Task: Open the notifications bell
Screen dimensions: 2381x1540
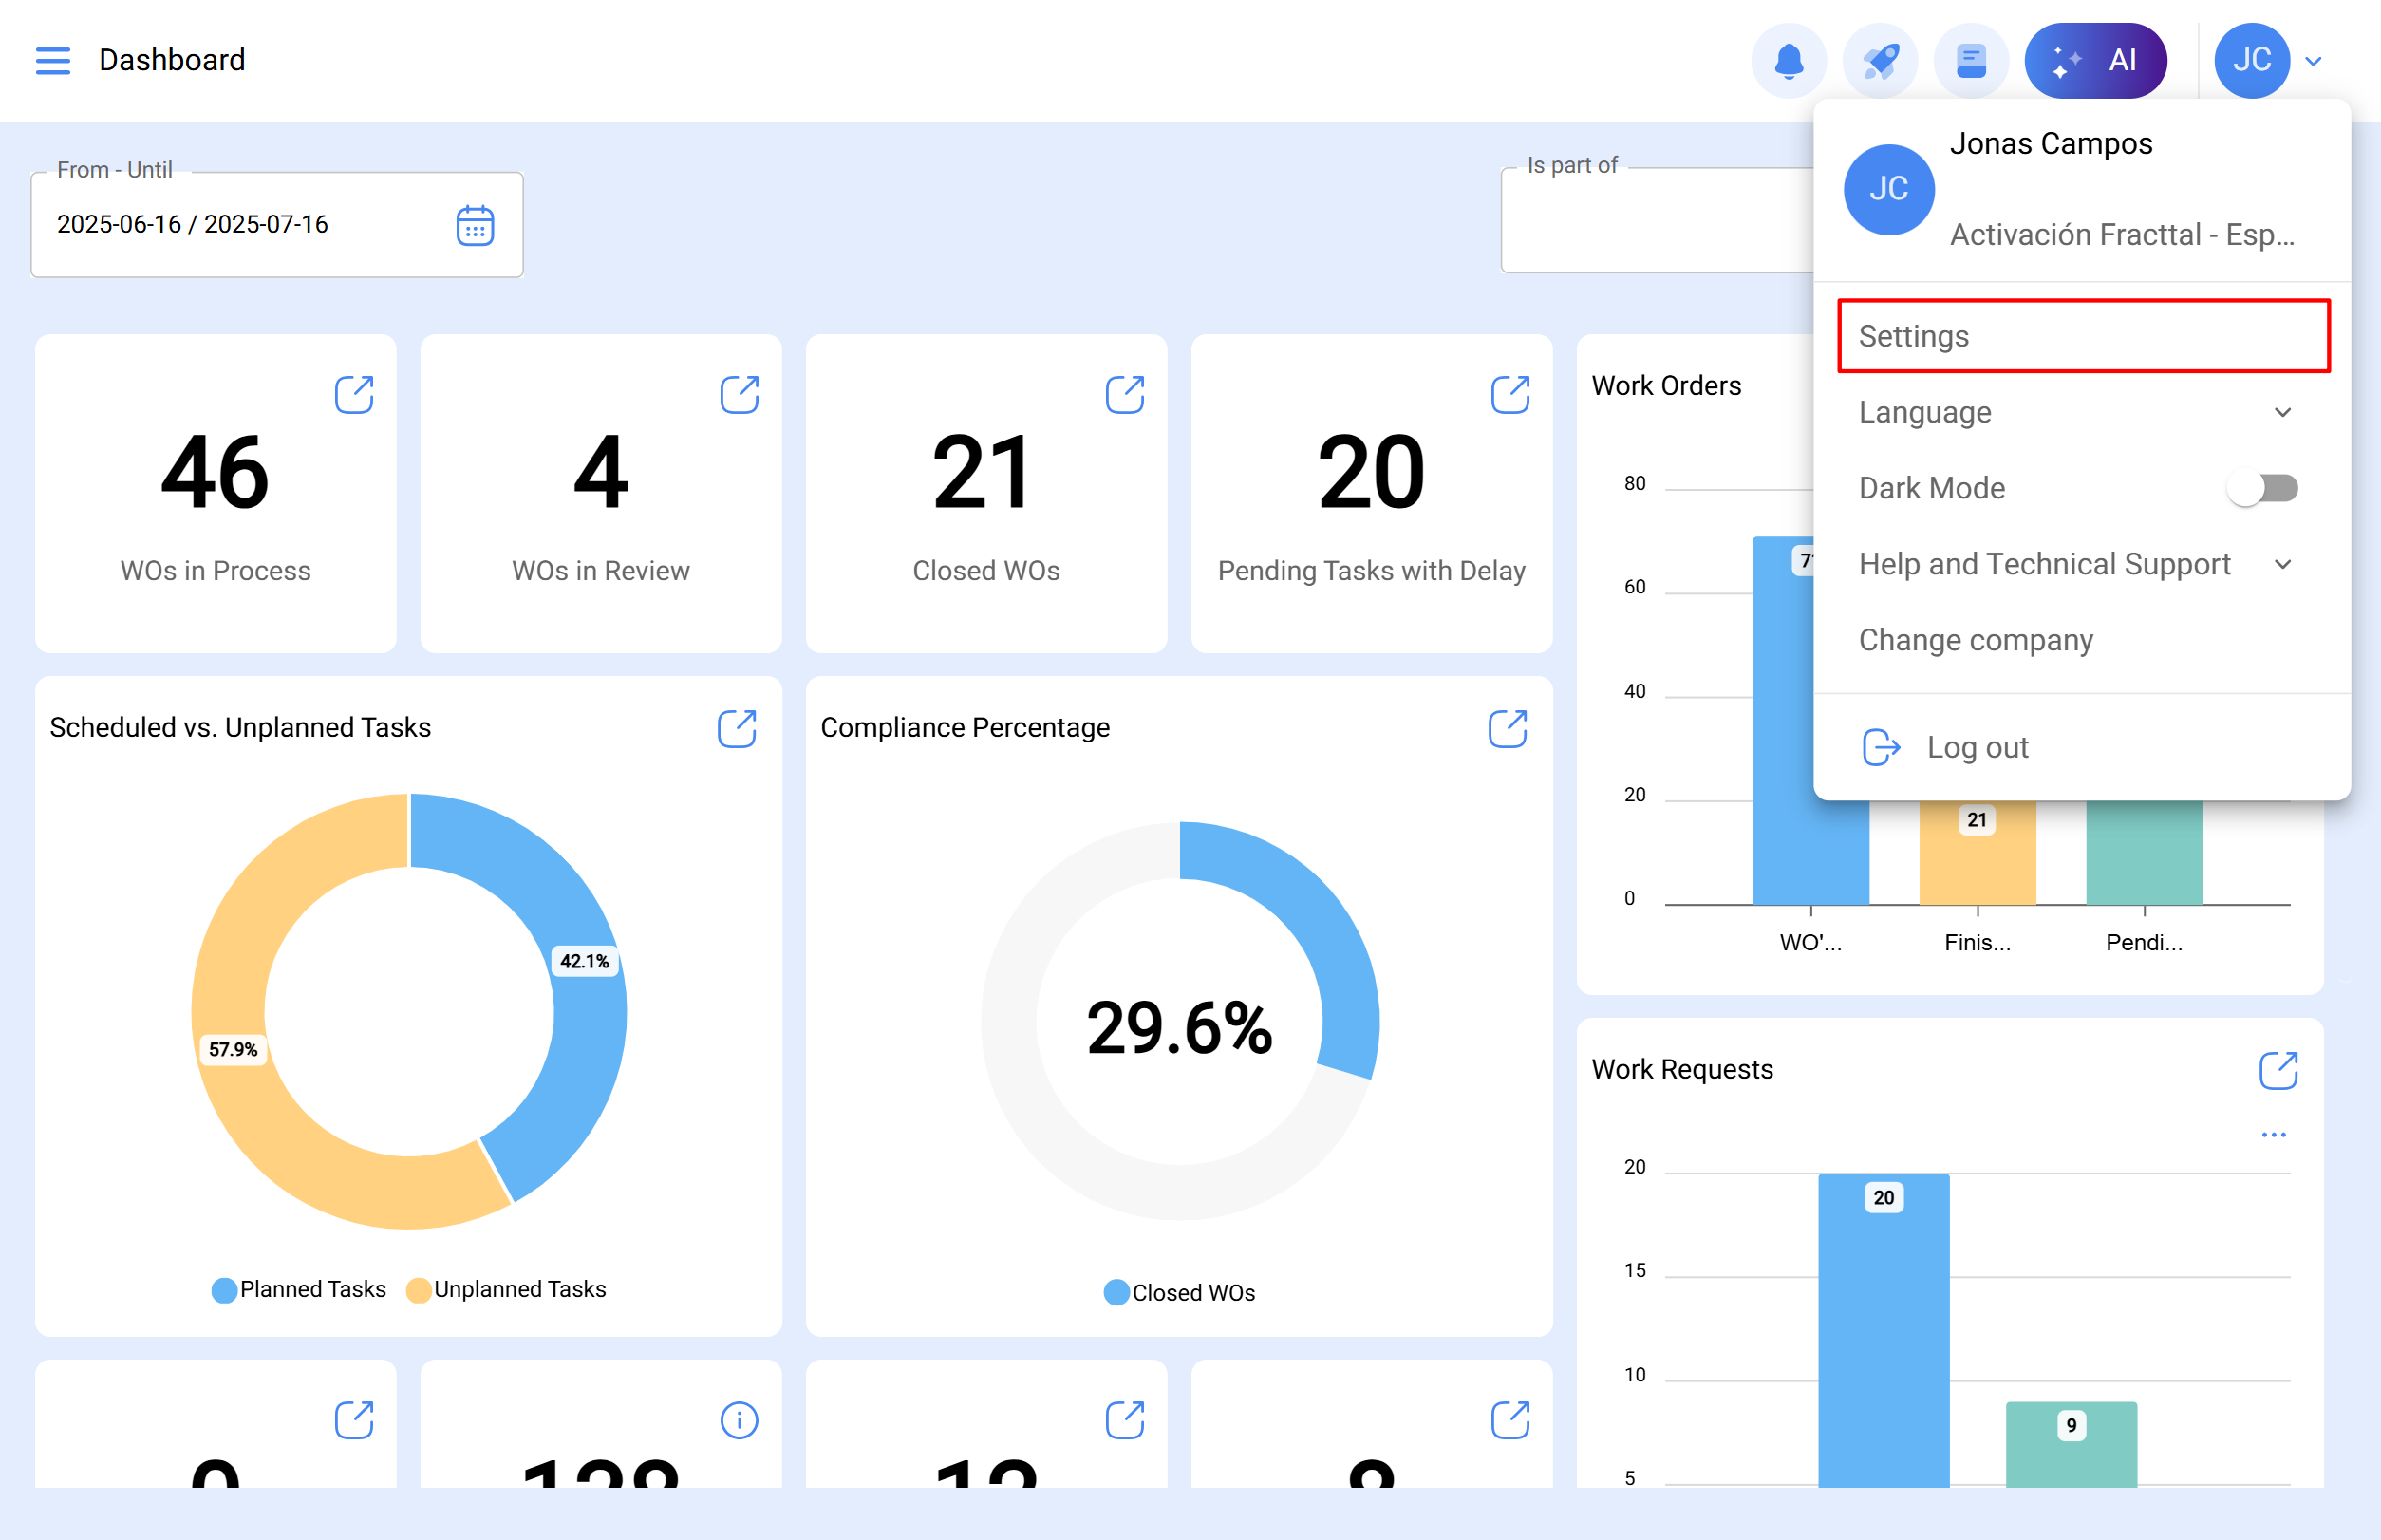Action: [x=1790, y=60]
